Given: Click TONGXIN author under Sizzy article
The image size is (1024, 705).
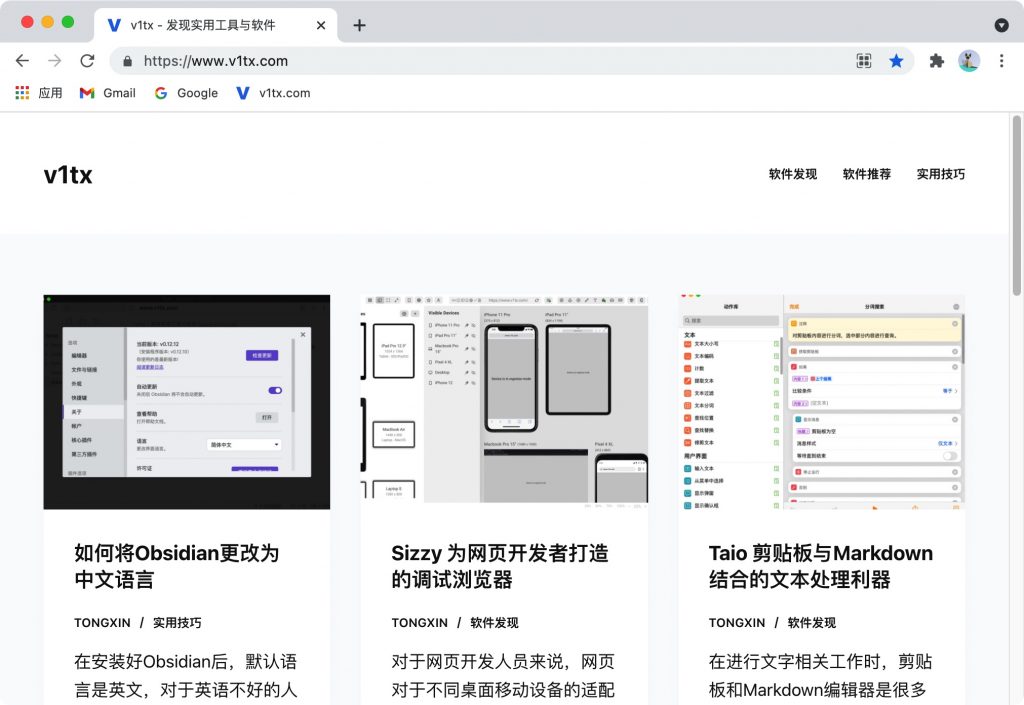Looking at the screenshot, I should (x=419, y=623).
